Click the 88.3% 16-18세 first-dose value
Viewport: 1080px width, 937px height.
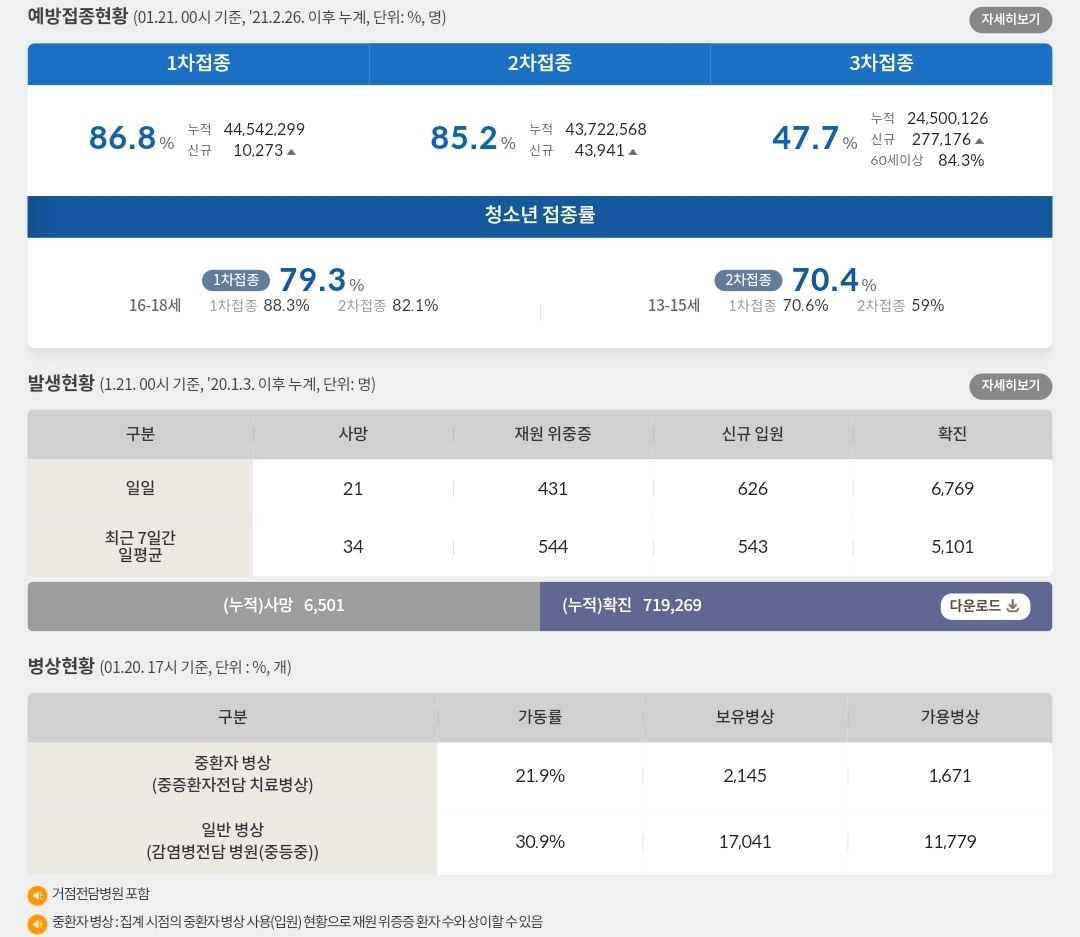tap(286, 305)
